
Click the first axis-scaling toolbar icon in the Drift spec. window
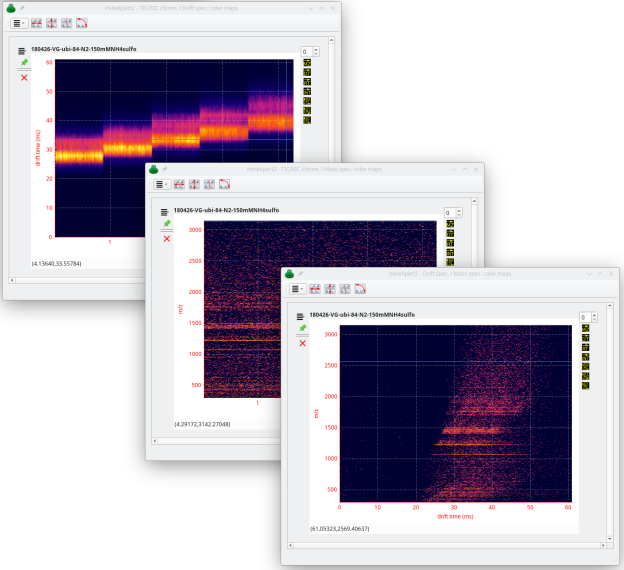click(36, 23)
